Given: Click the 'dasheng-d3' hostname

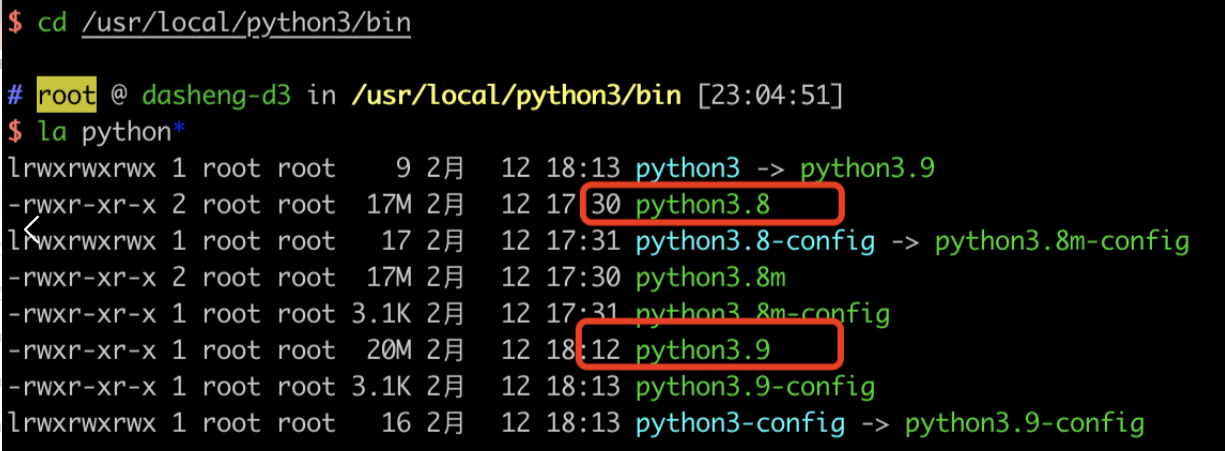Looking at the screenshot, I should tap(216, 96).
